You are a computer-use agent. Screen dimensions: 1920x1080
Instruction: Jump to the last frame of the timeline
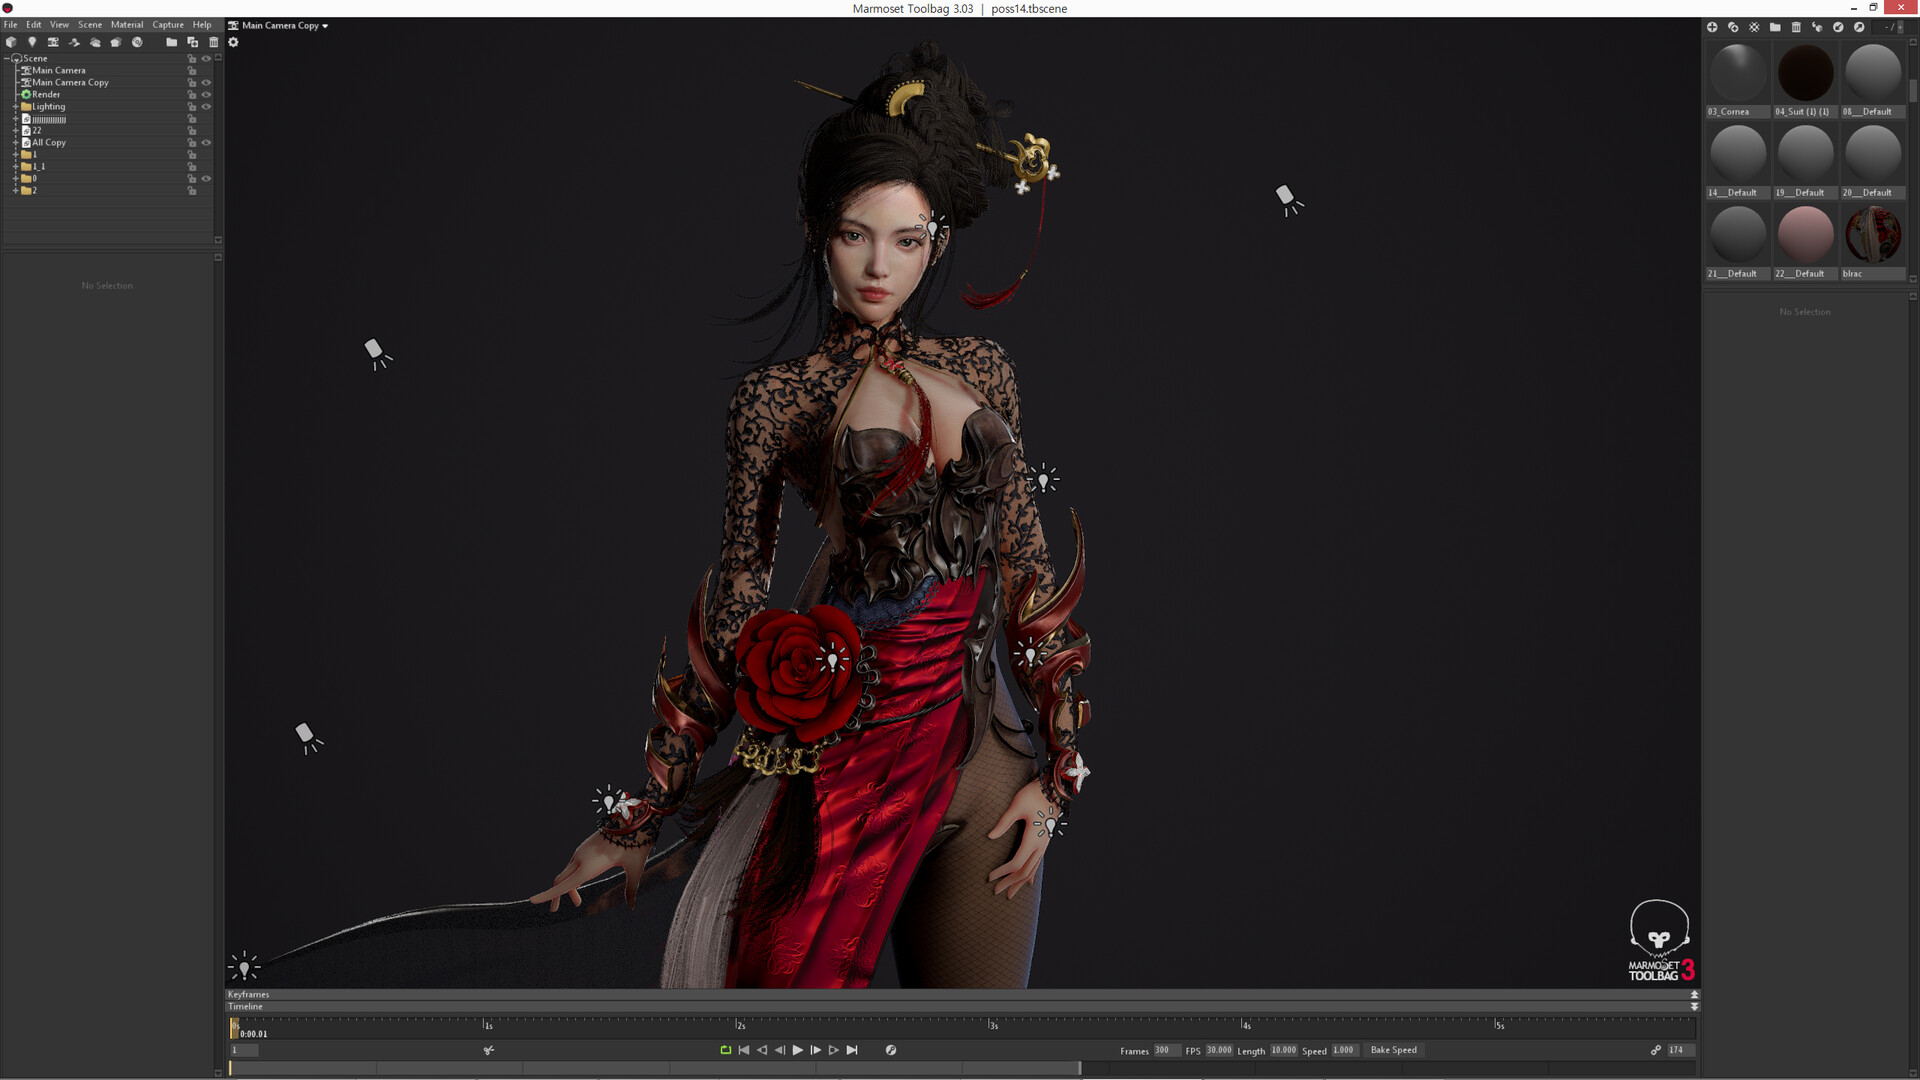(x=852, y=1050)
